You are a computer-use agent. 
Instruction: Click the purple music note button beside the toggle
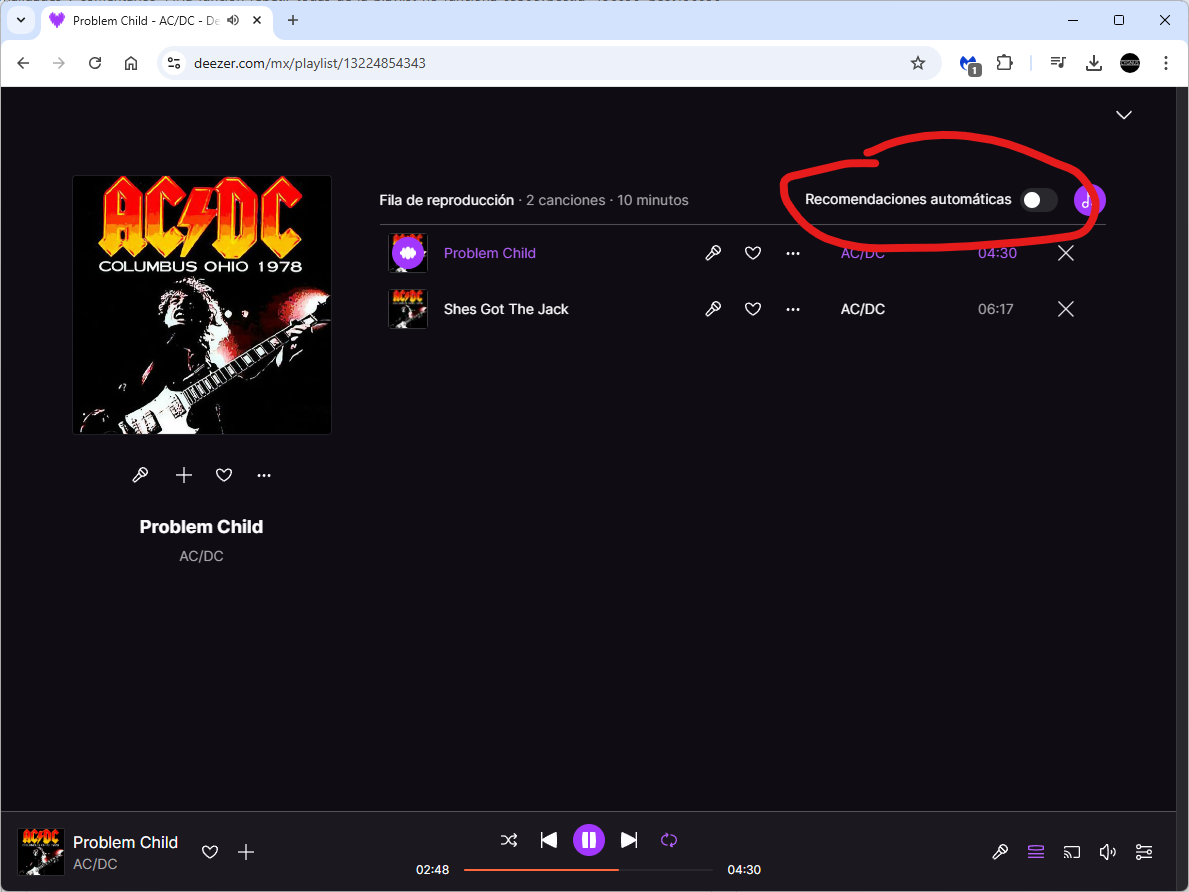(1089, 200)
